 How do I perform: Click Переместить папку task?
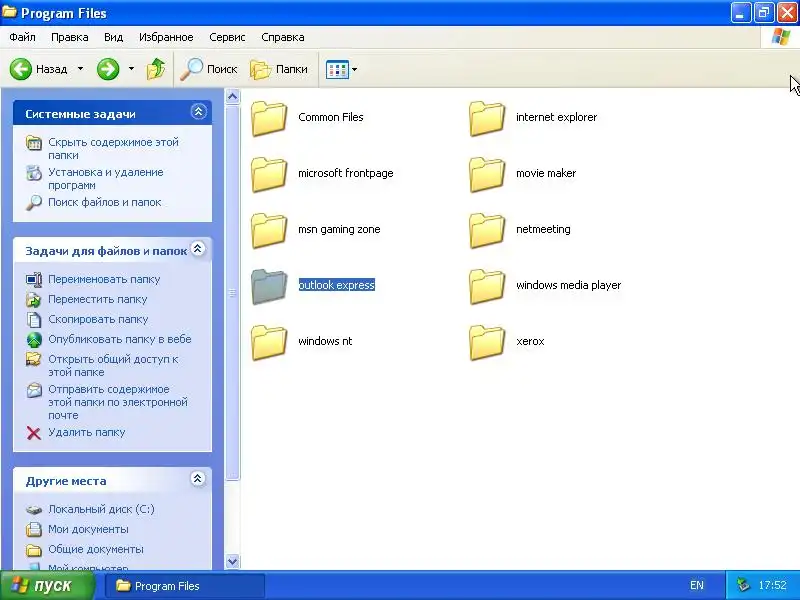pyautogui.click(x=97, y=299)
